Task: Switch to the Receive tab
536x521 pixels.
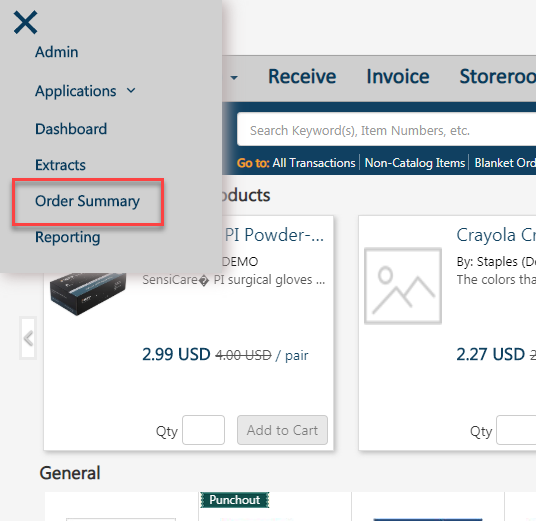Action: tap(302, 76)
